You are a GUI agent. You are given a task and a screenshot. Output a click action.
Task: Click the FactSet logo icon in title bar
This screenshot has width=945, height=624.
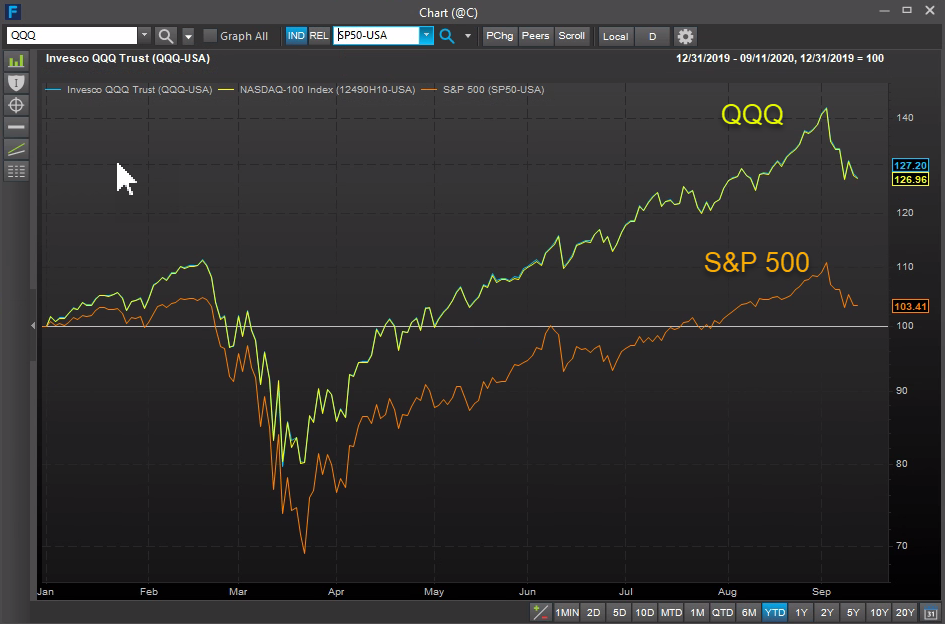(12, 11)
